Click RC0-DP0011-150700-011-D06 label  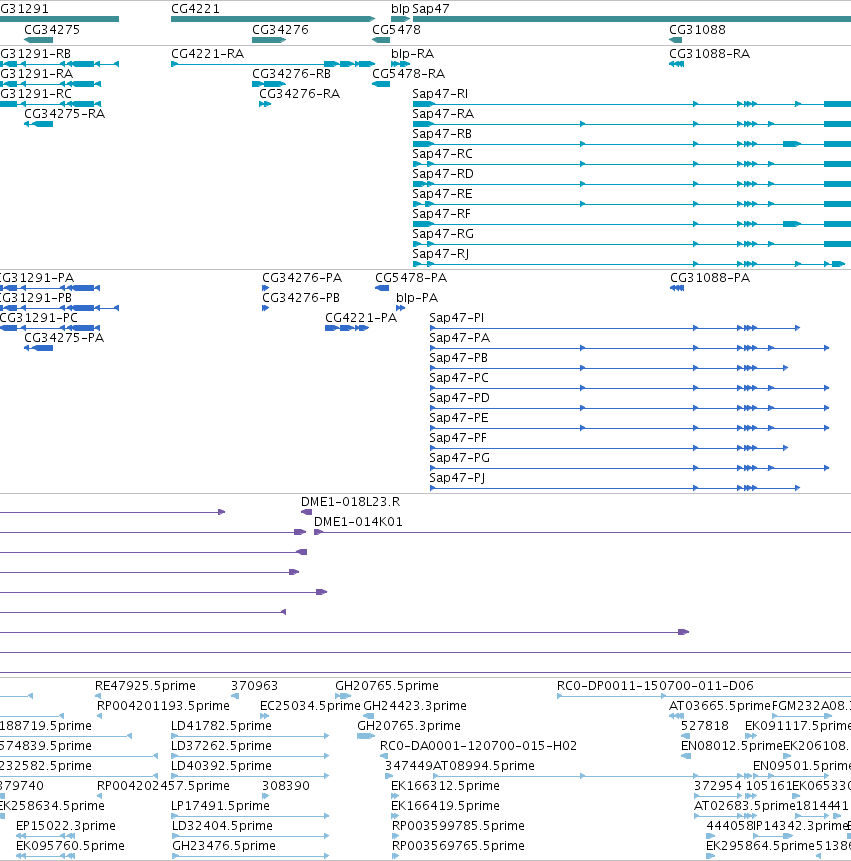tap(654, 686)
